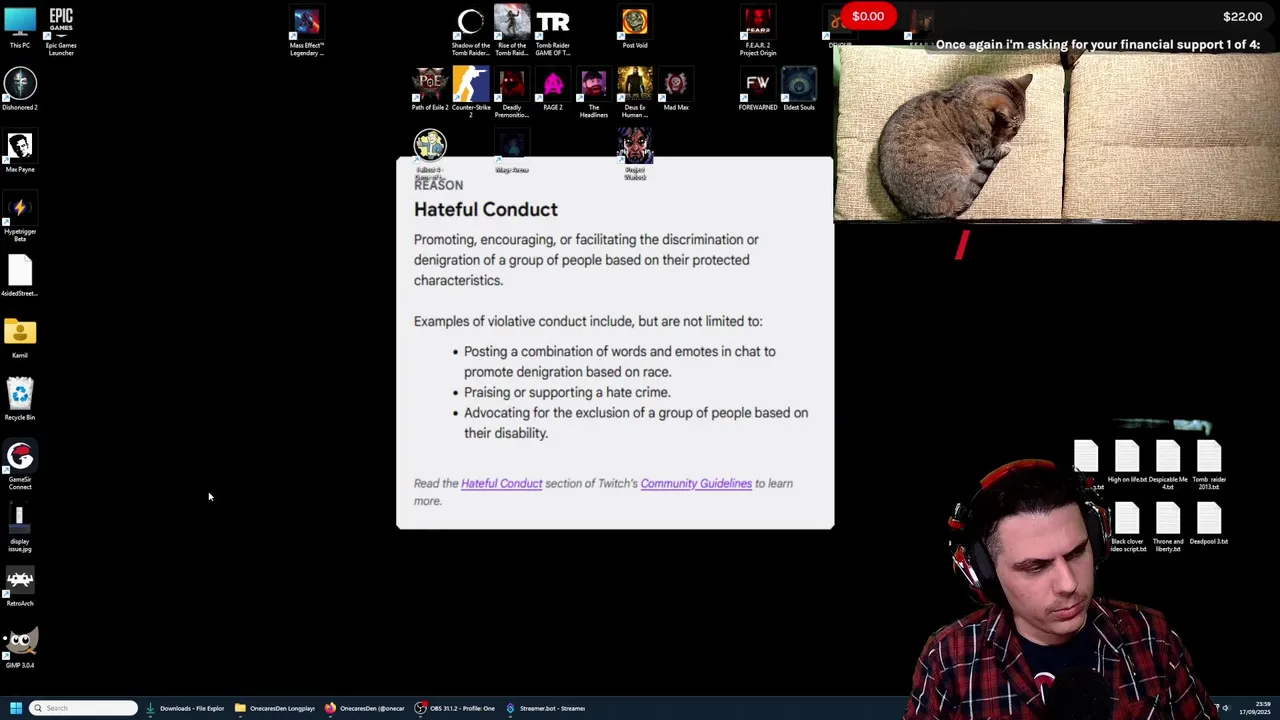This screenshot has width=1280, height=720.
Task: Select the Shadow of the Tomb Raider icon
Action: click(x=471, y=31)
